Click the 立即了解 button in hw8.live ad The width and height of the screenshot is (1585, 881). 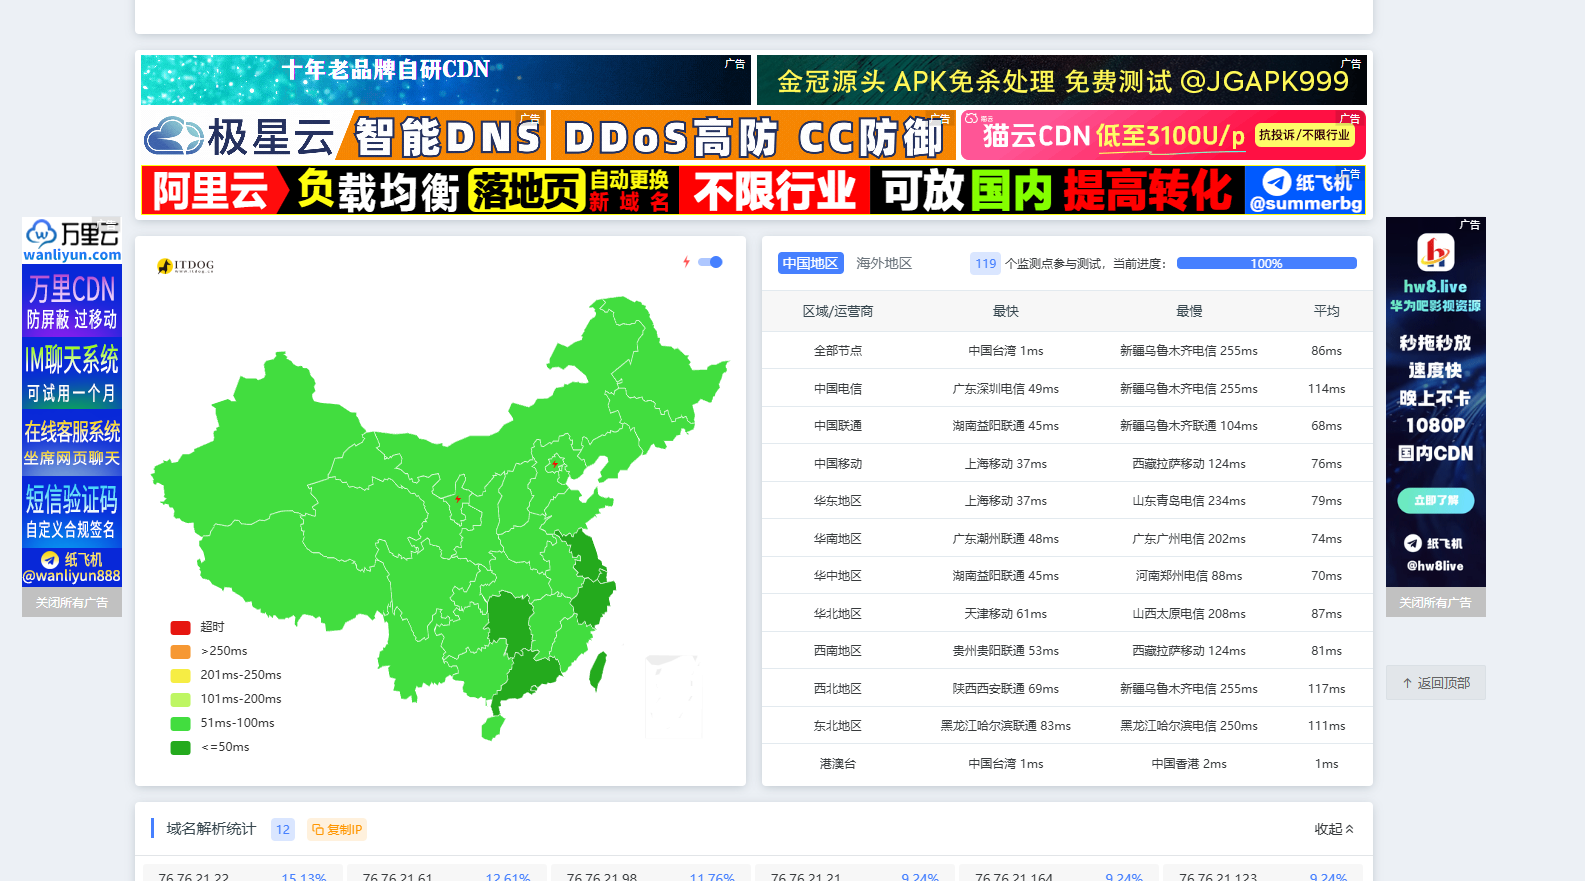coord(1436,500)
